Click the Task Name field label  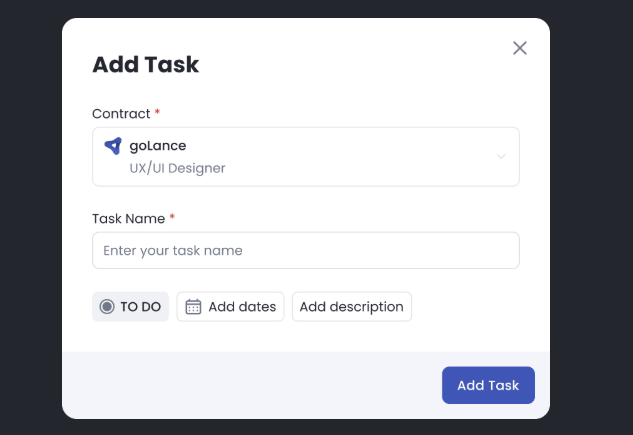click(x=128, y=218)
